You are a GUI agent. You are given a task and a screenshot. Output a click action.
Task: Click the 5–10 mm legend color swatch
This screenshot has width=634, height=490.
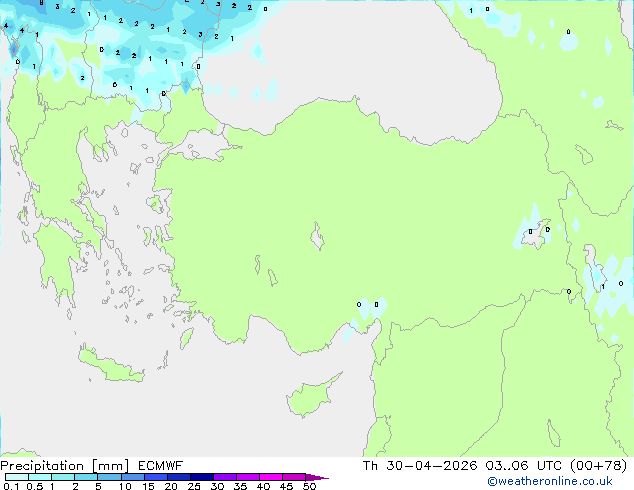110,477
